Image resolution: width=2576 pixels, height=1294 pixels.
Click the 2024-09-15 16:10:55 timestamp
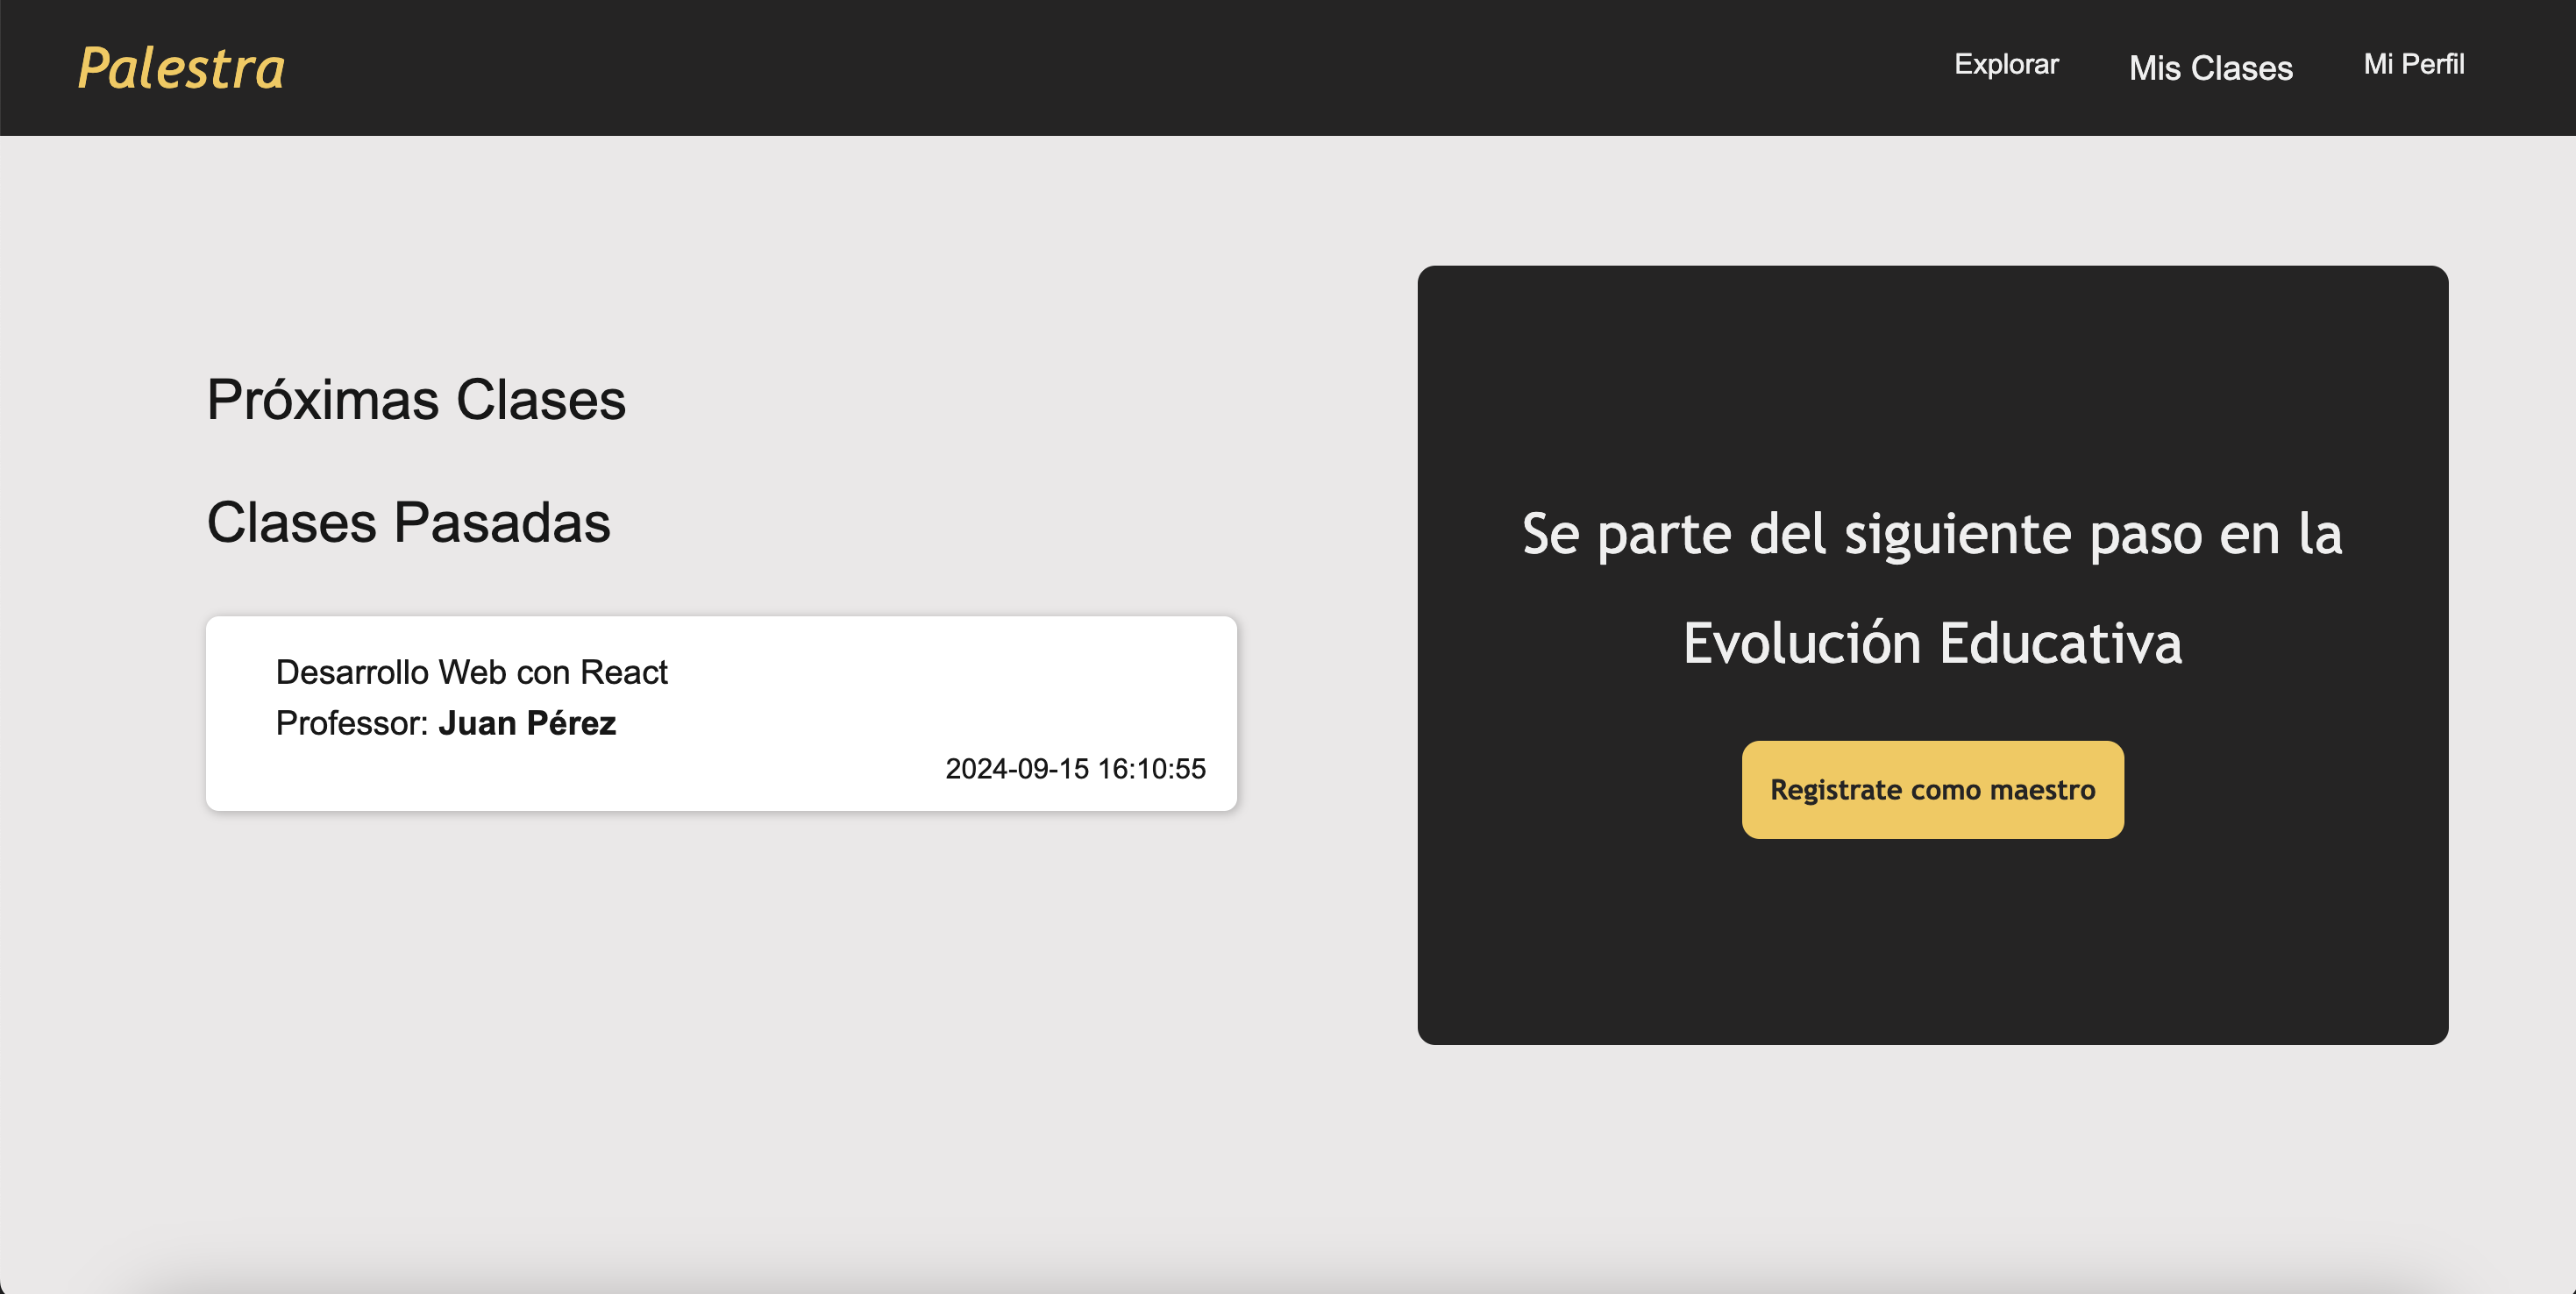1075,768
